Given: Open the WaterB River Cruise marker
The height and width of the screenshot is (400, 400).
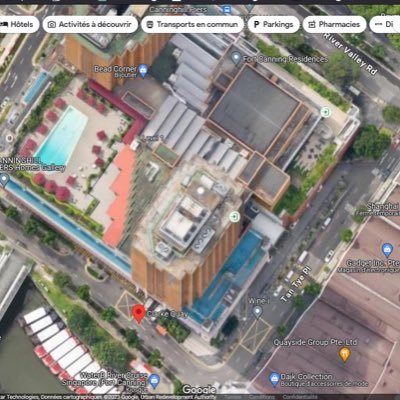Looking at the screenshot, I should [154, 381].
